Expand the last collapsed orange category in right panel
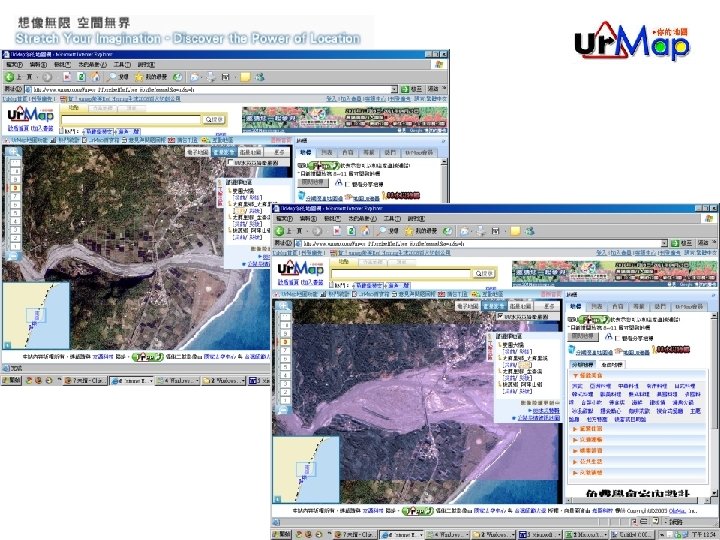 575,472
